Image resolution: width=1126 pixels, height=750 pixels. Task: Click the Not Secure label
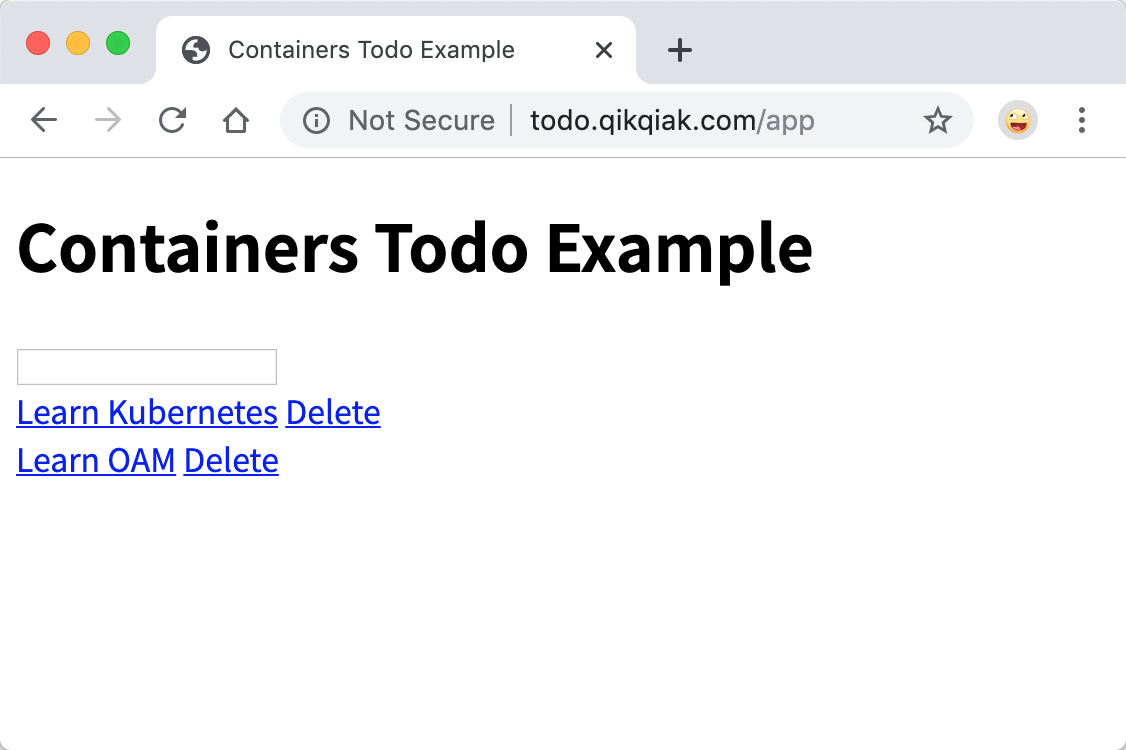pyautogui.click(x=422, y=120)
